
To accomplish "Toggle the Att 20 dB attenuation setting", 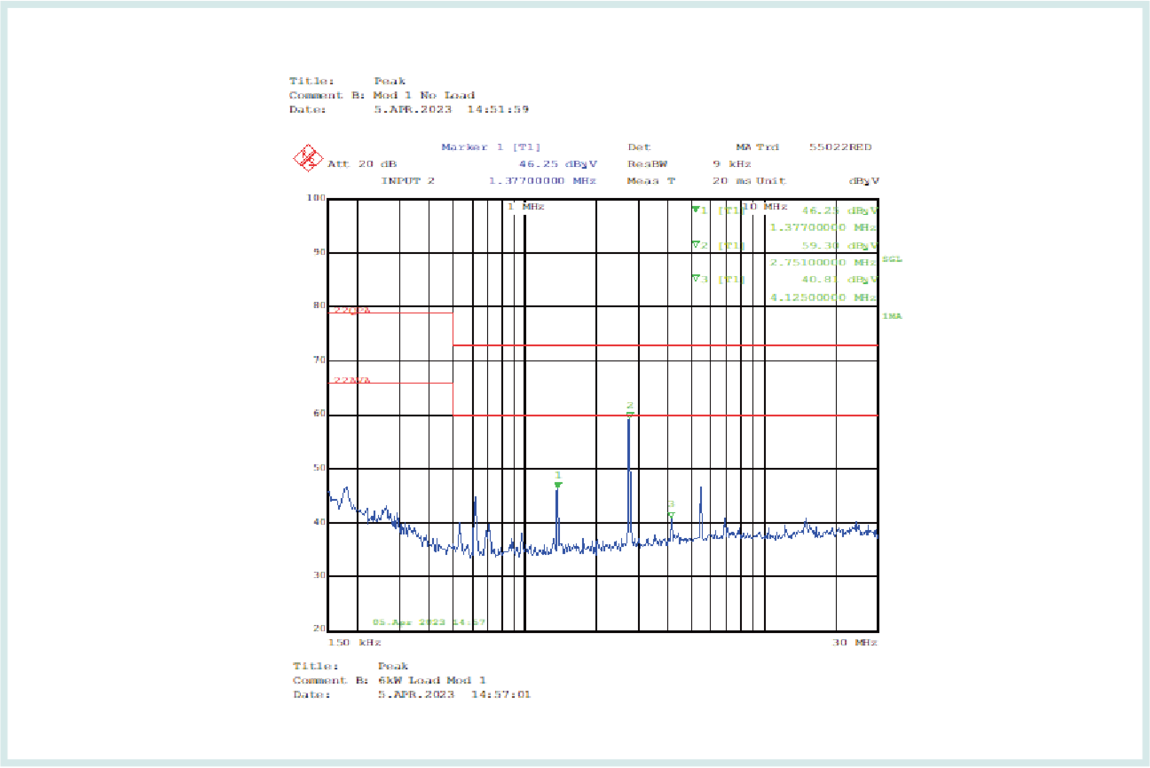I will click(360, 163).
